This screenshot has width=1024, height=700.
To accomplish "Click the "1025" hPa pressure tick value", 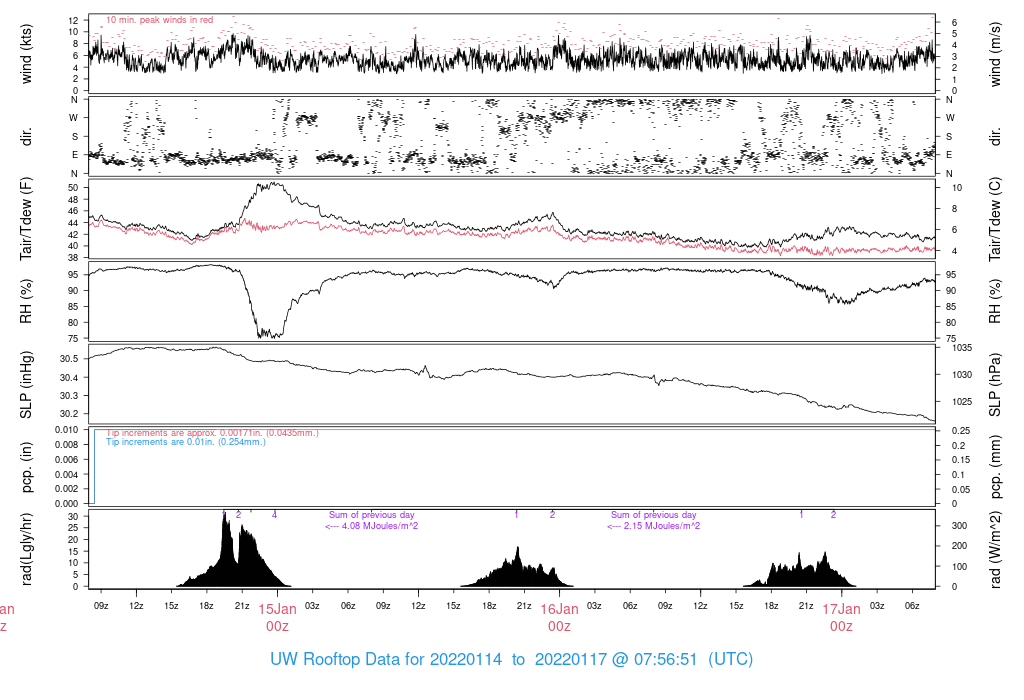I will (961, 402).
